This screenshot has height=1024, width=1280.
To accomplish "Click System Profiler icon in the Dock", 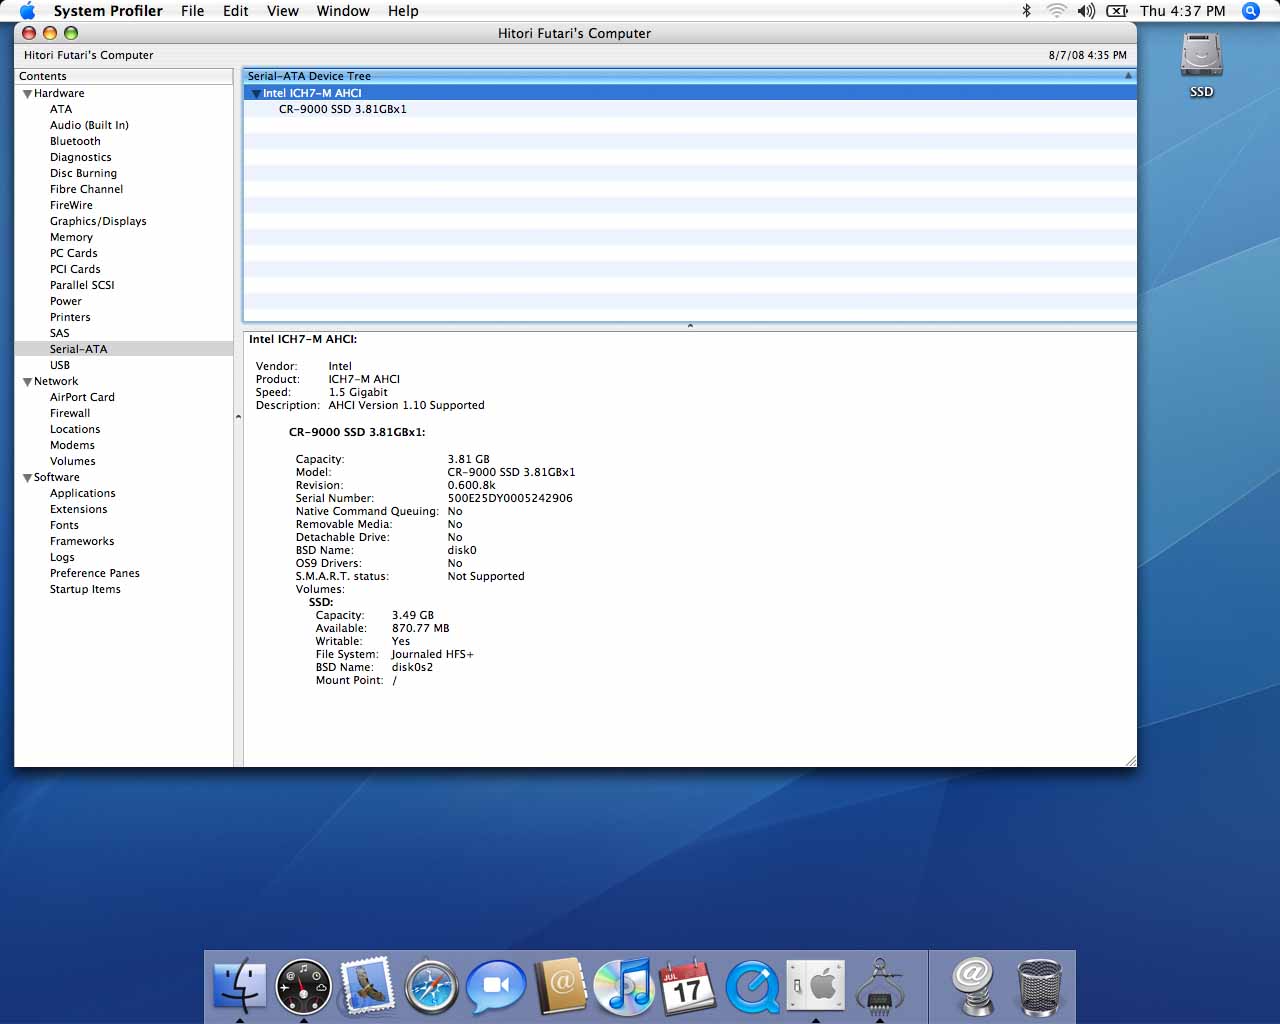I will [x=879, y=986].
